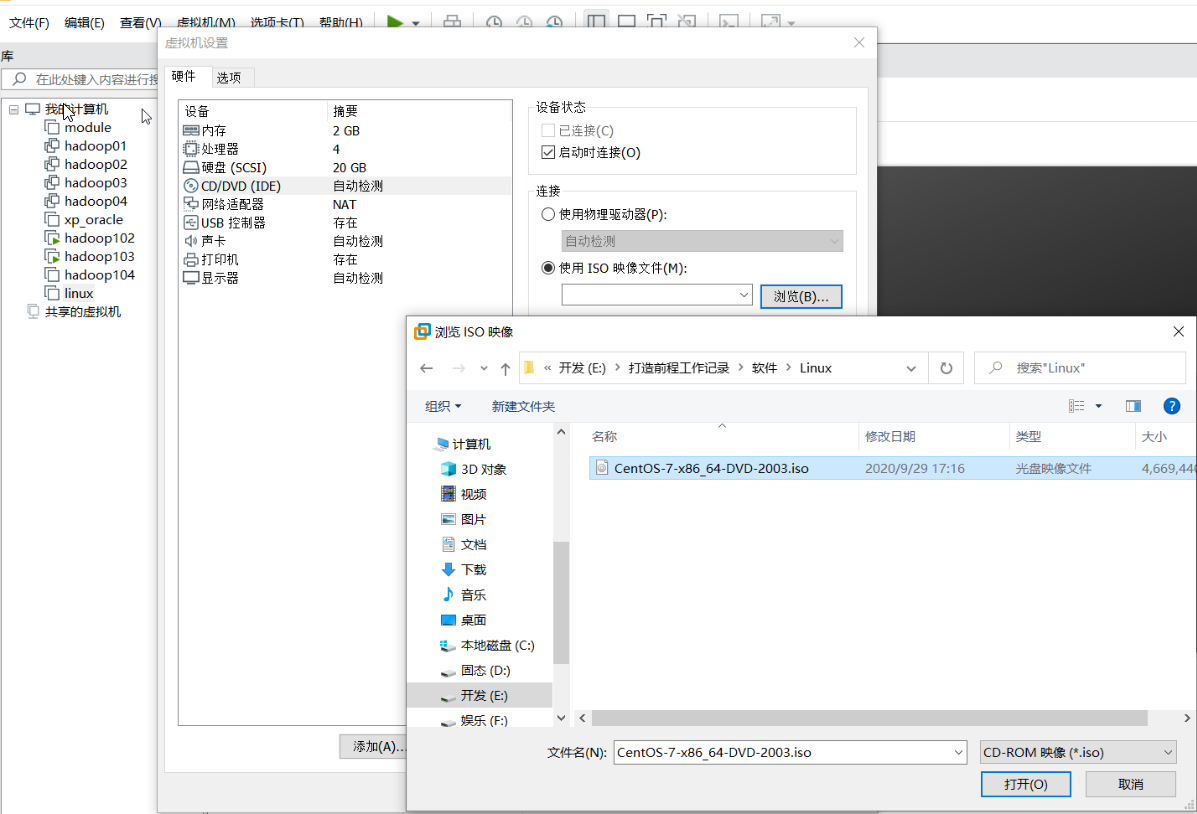
Task: Select the 网络适配器 network adapter row
Action: (x=345, y=204)
